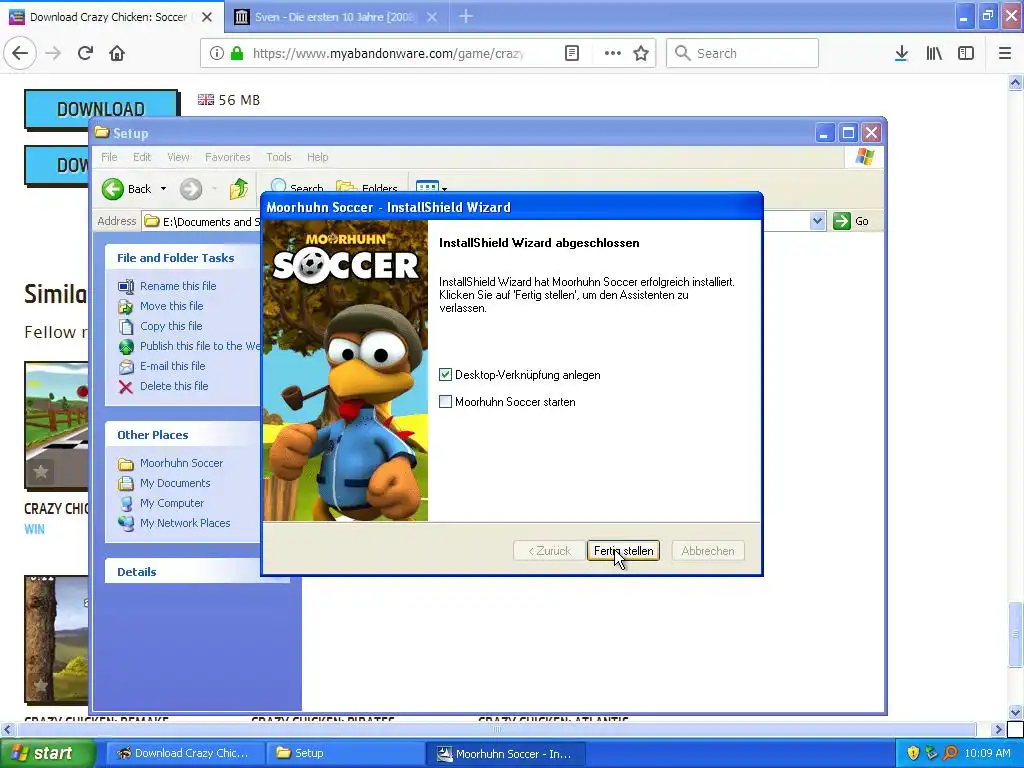Toggle Firefox sidebar icon
The image size is (1024, 768).
tap(966, 53)
